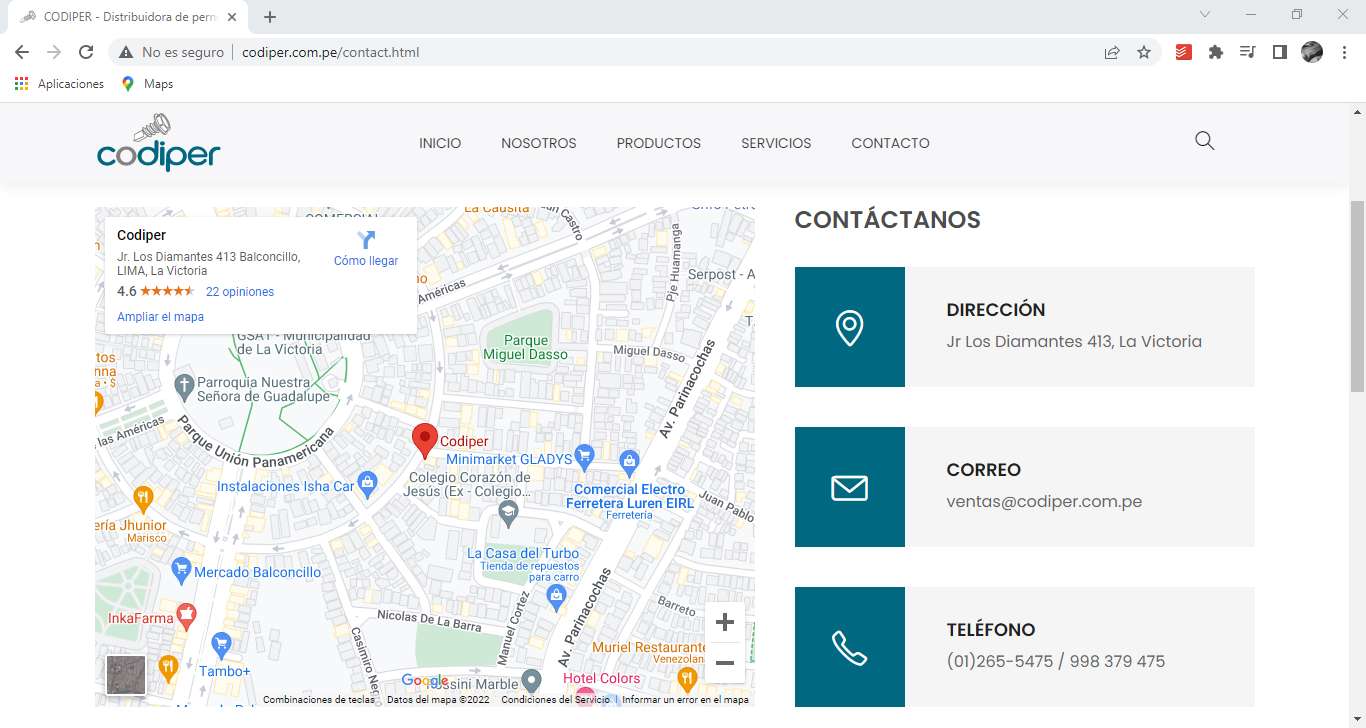Screen dimensions: 1366x728
Task: Go to the INICIO menu item
Action: pyautogui.click(x=440, y=143)
